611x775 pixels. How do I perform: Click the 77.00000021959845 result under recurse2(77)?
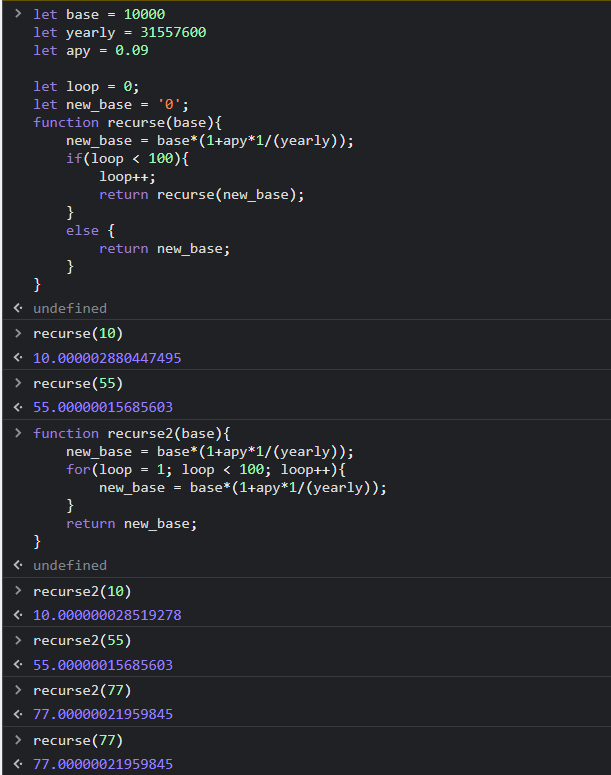[103, 714]
